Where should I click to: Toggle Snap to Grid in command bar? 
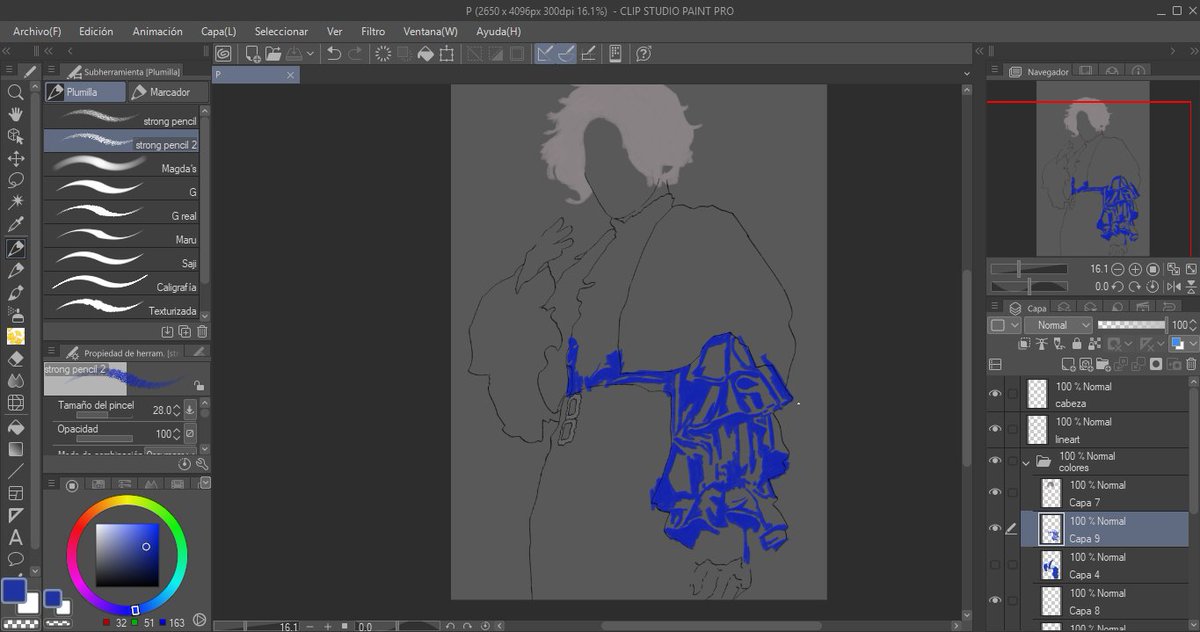click(x=588, y=53)
